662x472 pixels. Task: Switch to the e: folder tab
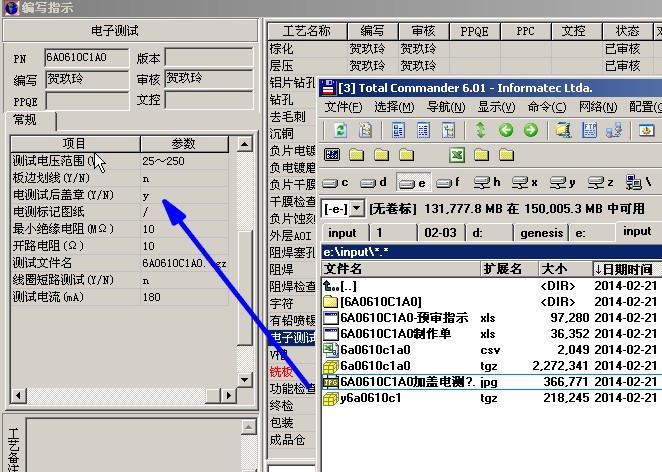pyautogui.click(x=592, y=233)
